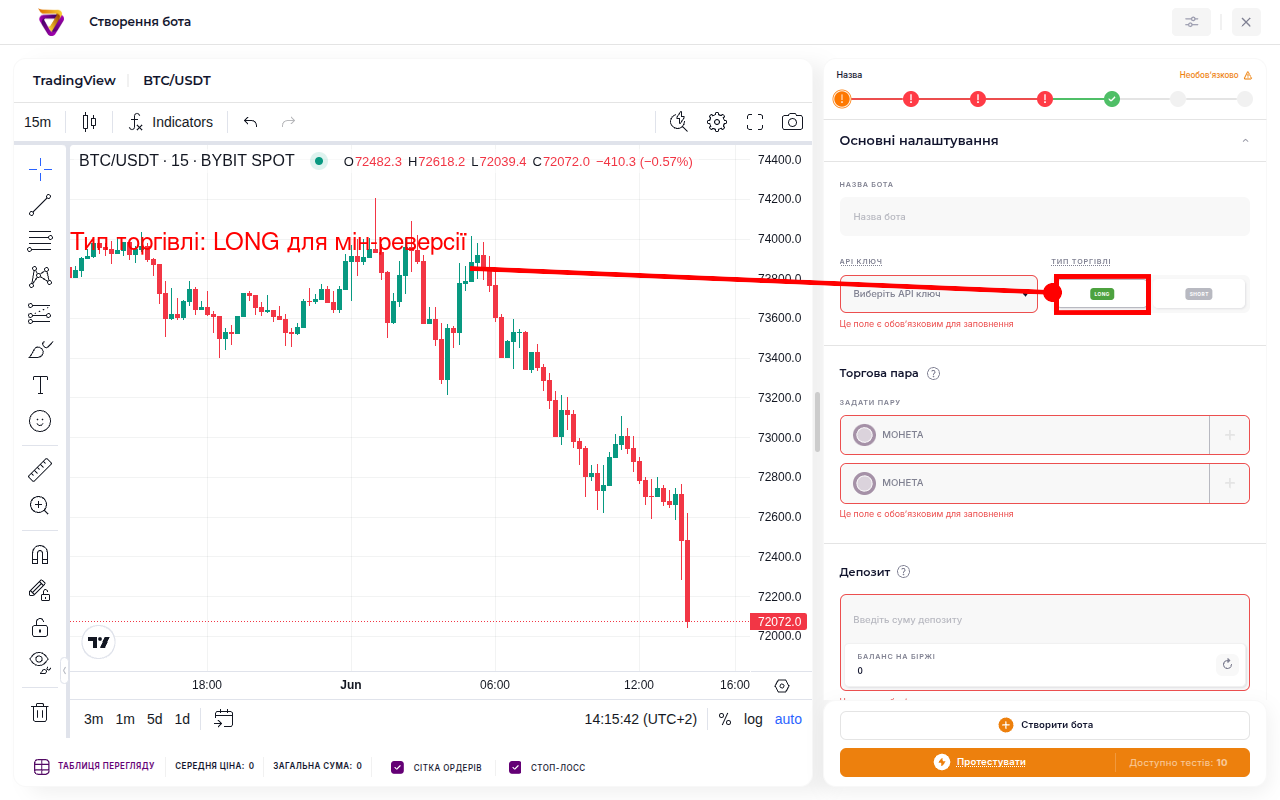Select the SHORT trade type

click(1198, 294)
